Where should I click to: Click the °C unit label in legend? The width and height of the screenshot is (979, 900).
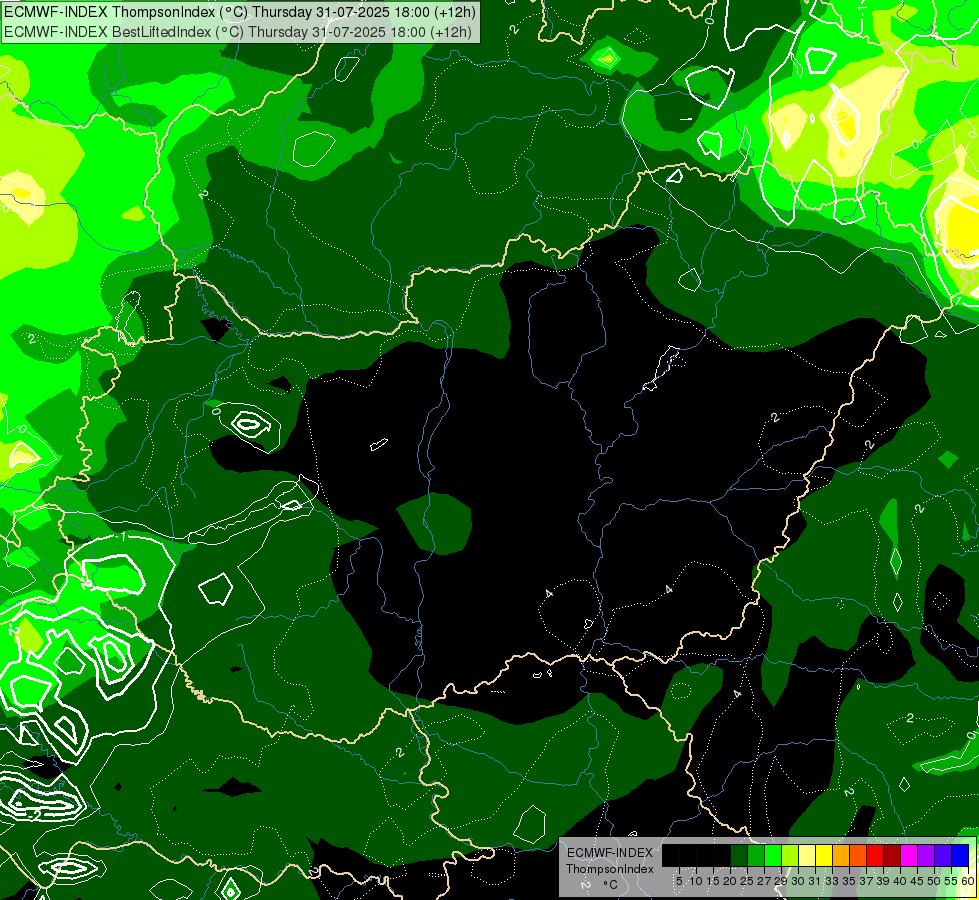coord(610,884)
